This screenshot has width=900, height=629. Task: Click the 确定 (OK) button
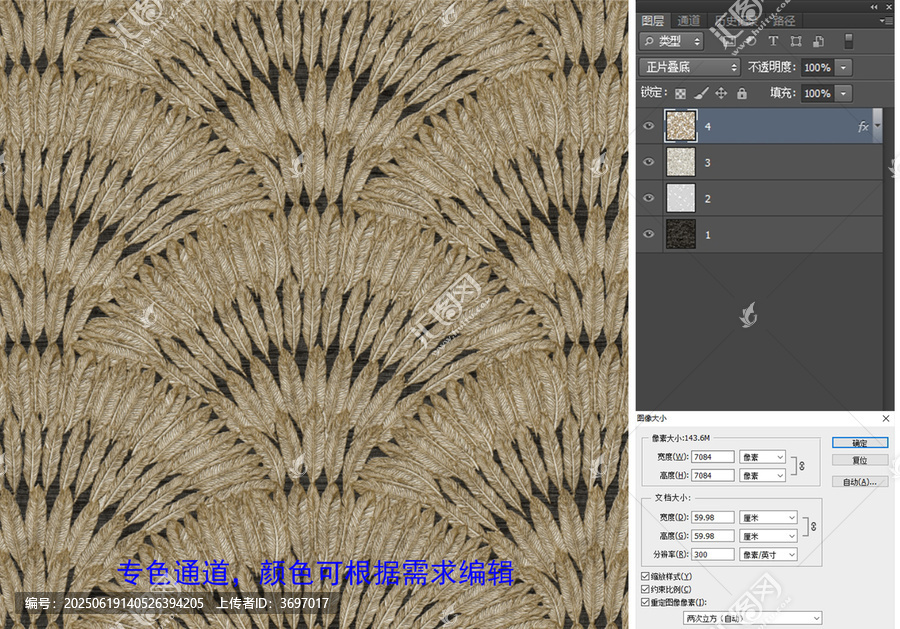[860, 442]
